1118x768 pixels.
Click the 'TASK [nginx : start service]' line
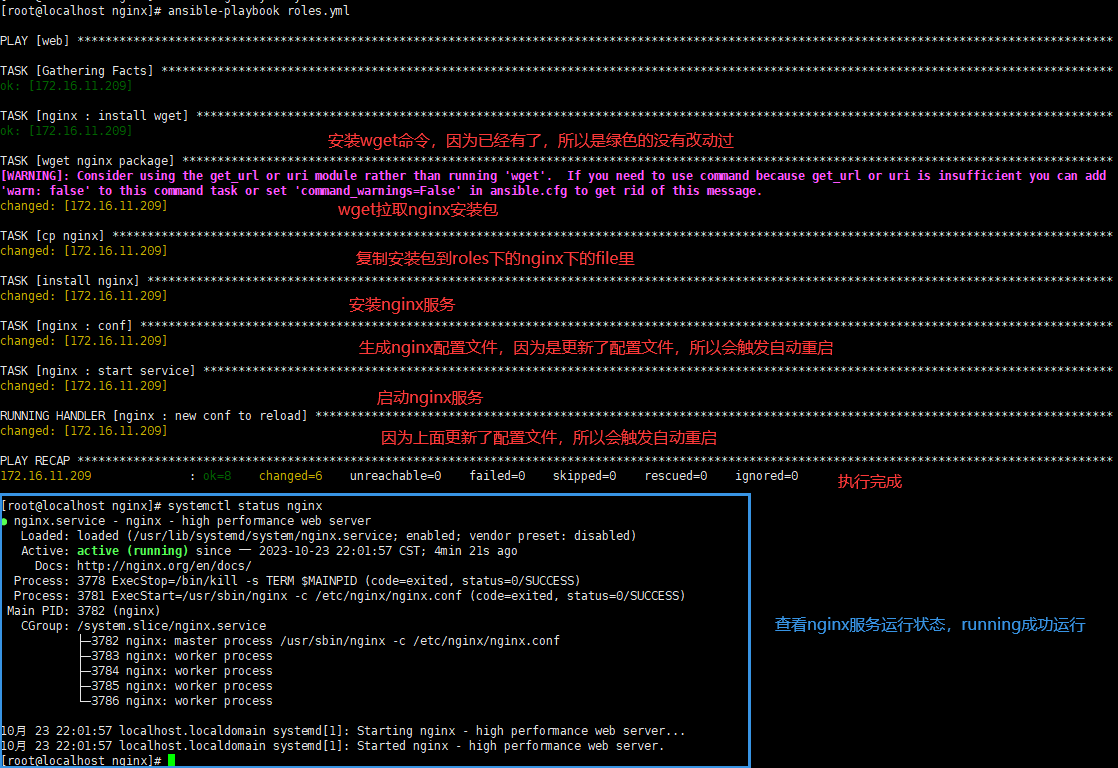point(556,370)
